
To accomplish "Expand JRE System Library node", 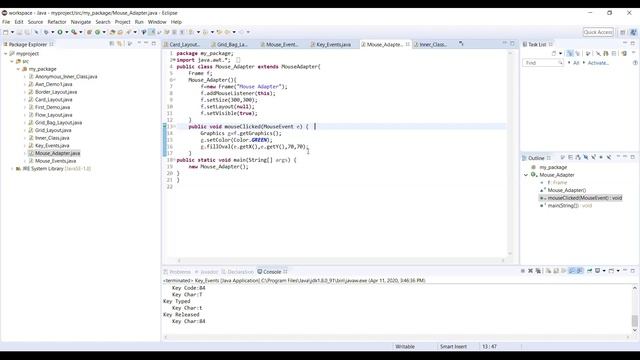I will (12, 169).
